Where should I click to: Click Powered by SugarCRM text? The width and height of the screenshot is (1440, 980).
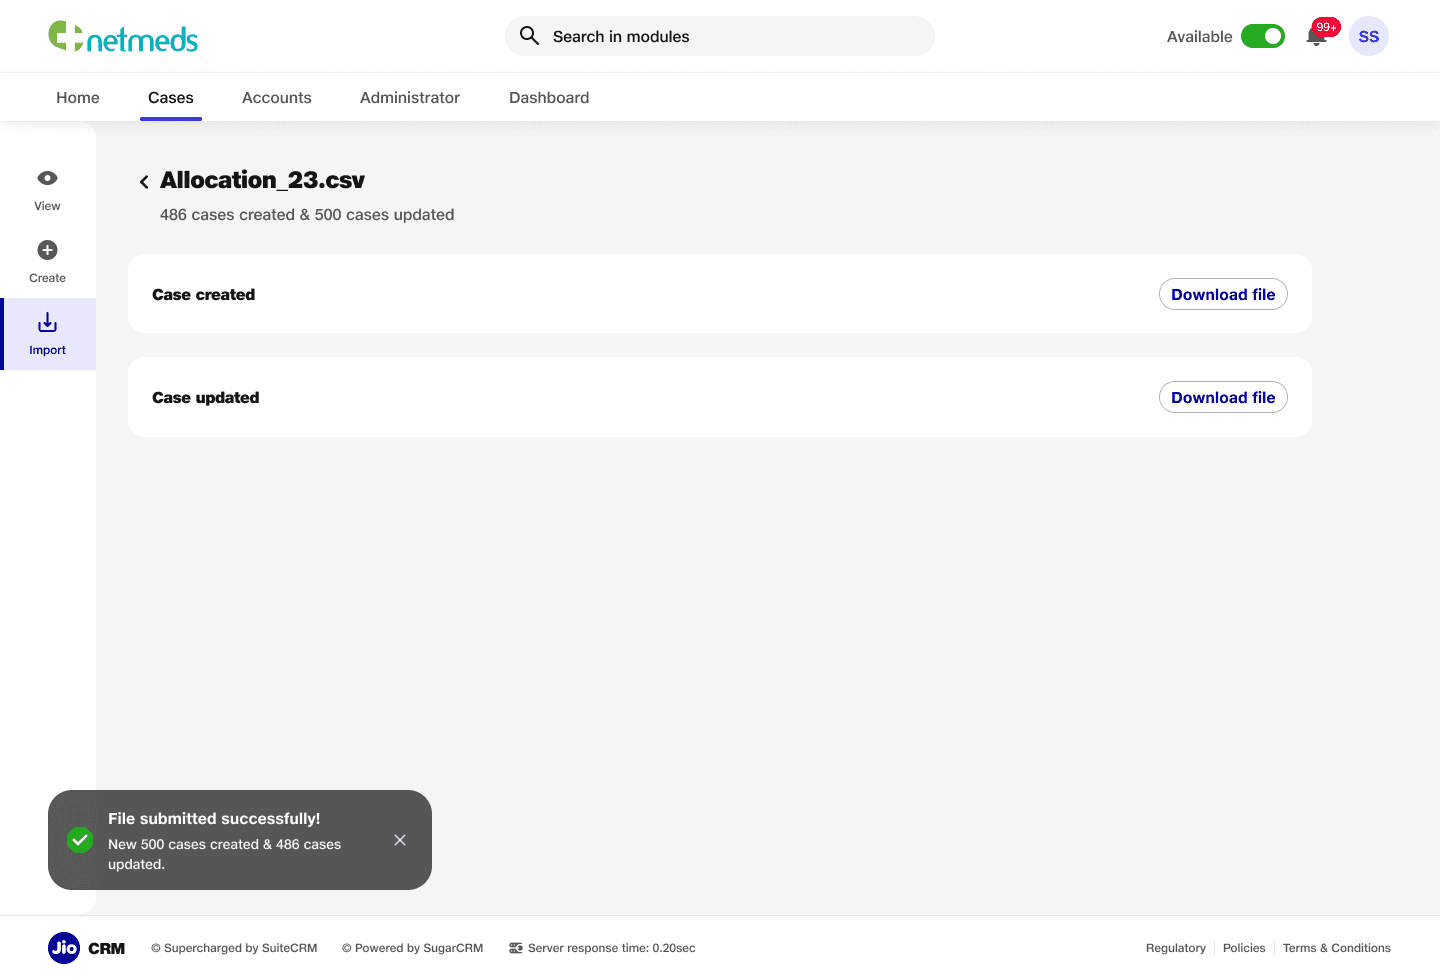point(412,948)
